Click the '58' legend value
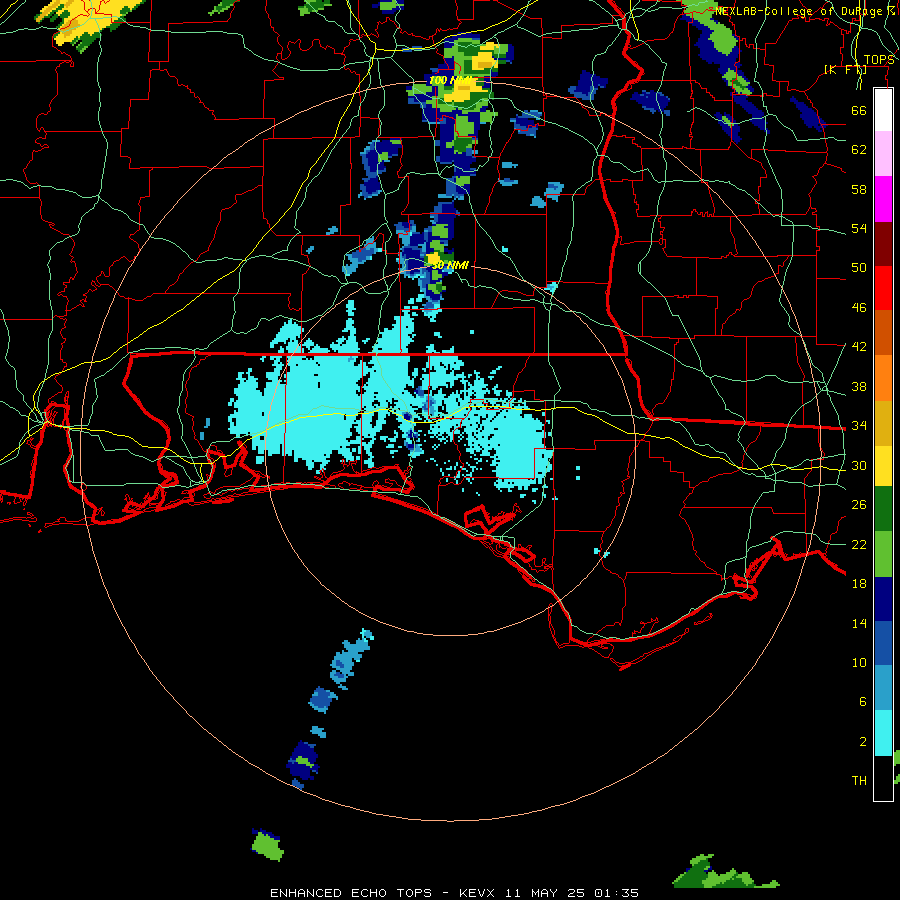The image size is (900, 900). coord(859,189)
